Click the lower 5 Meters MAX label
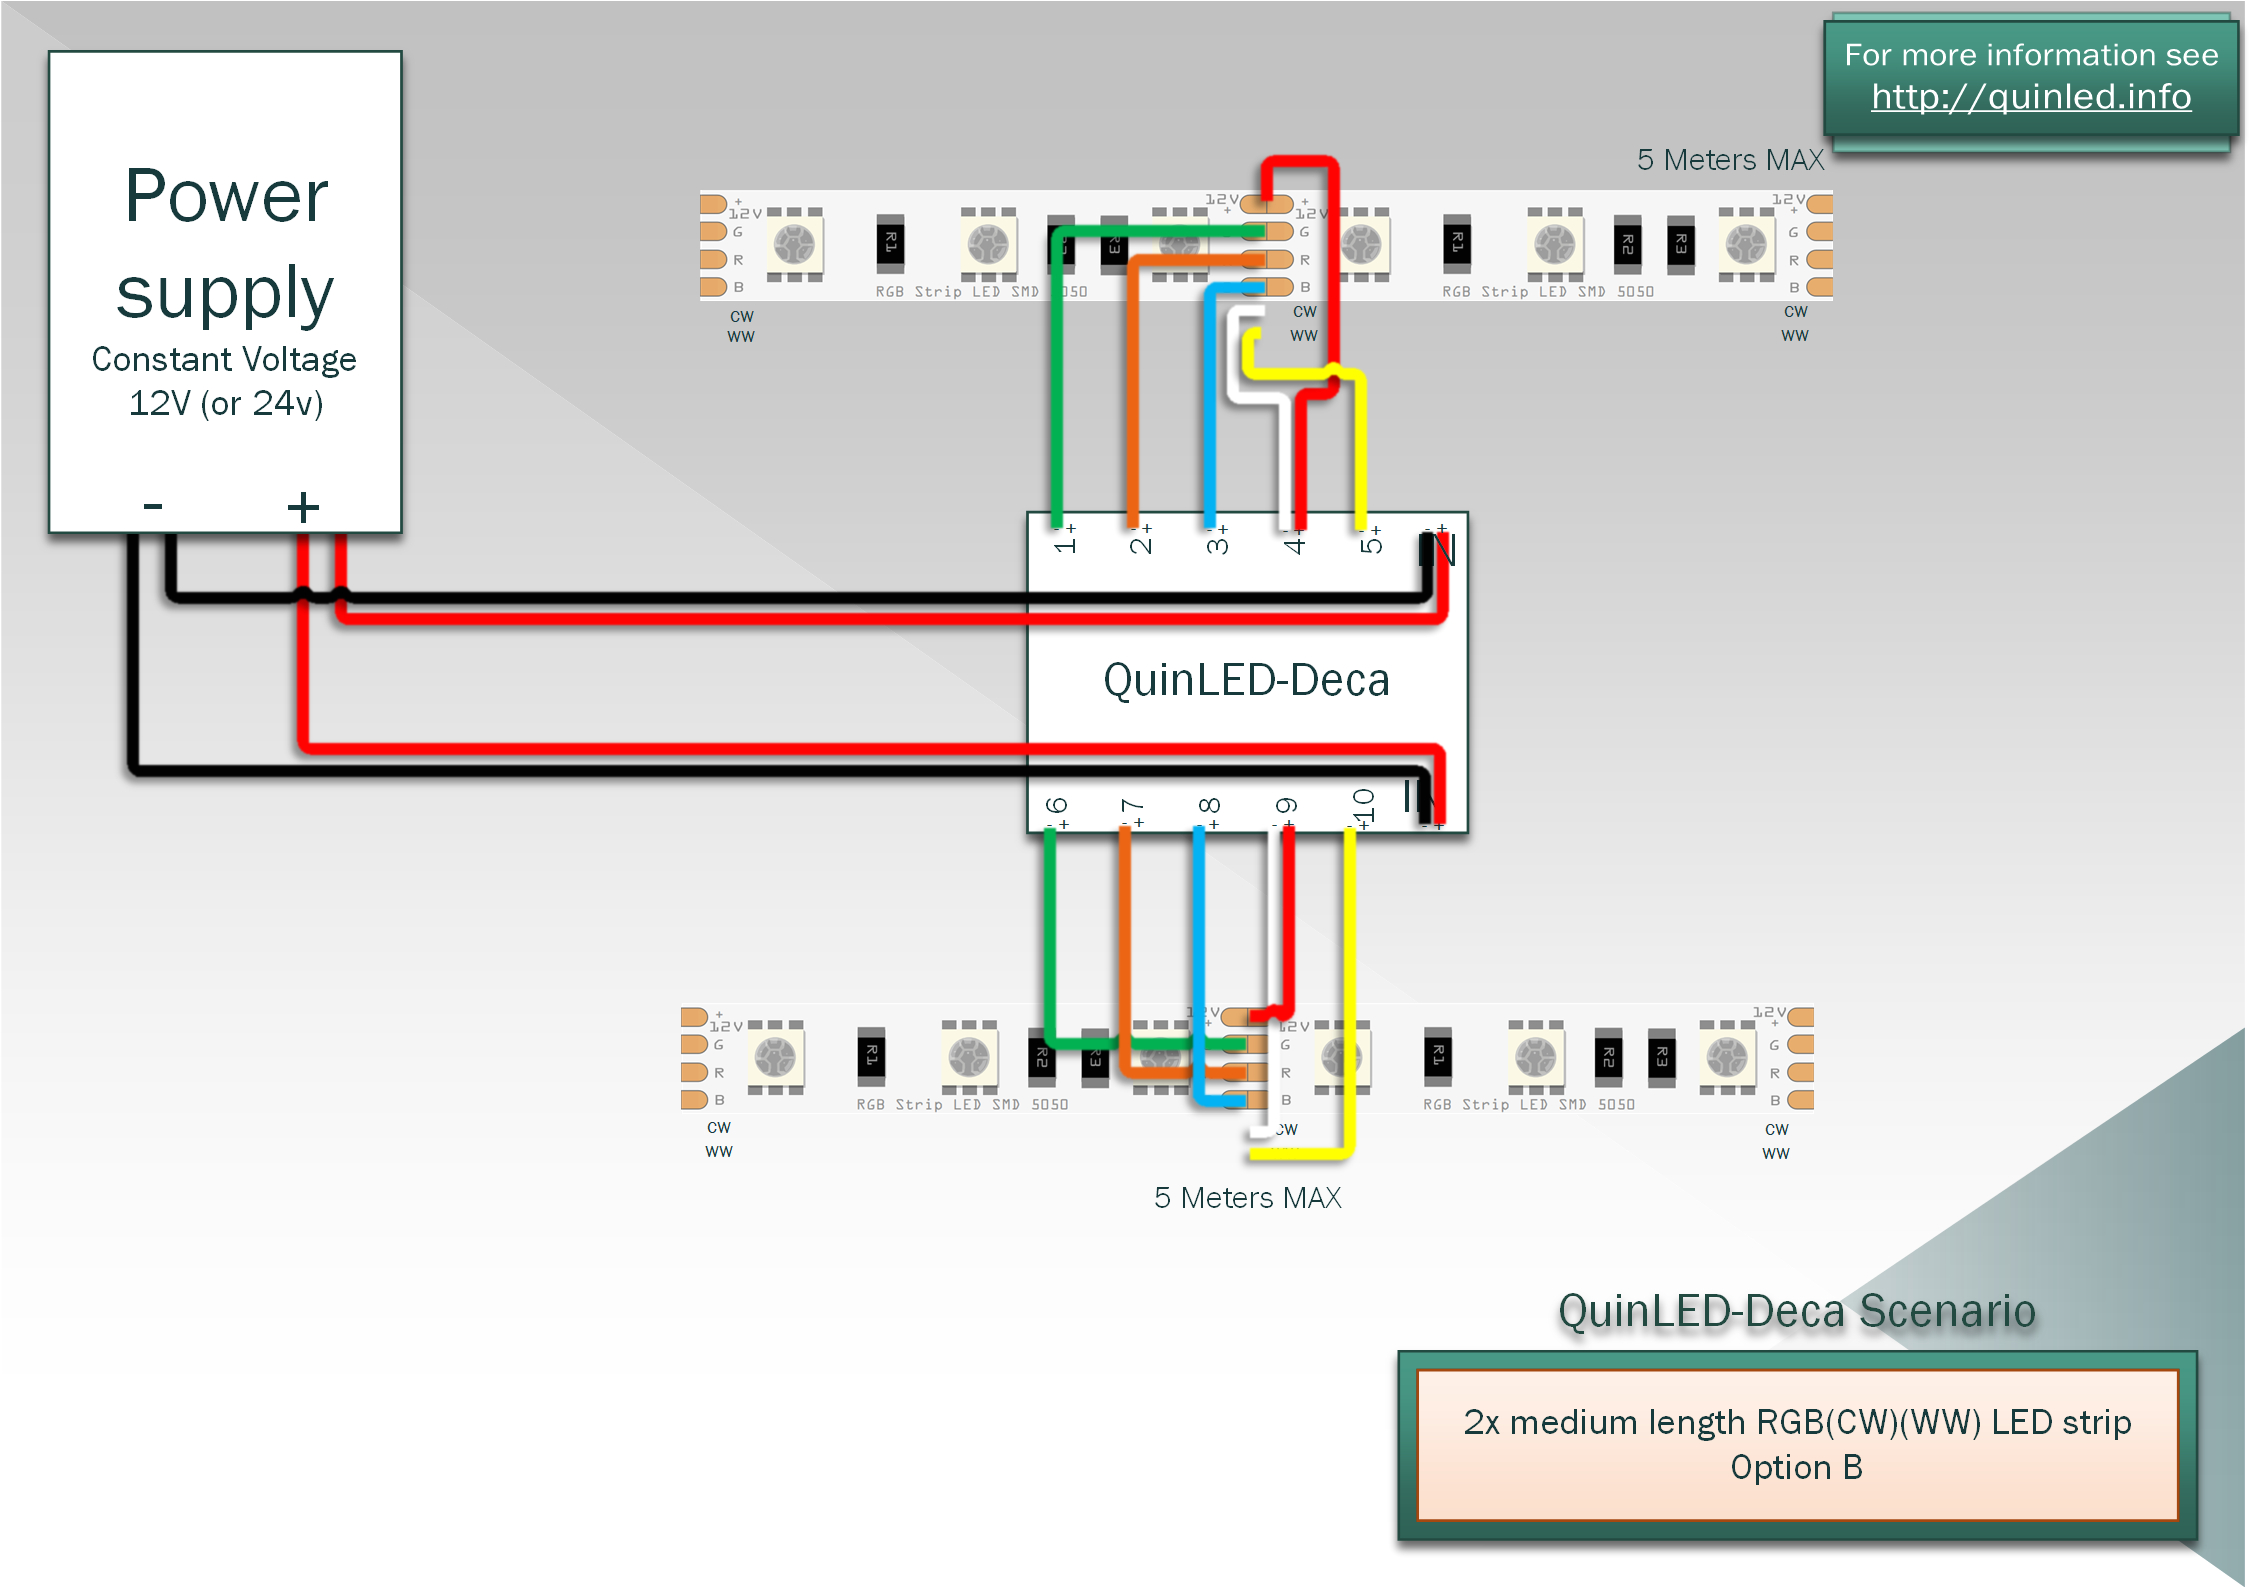This screenshot has width=2254, height=1588. pyautogui.click(x=1247, y=1198)
